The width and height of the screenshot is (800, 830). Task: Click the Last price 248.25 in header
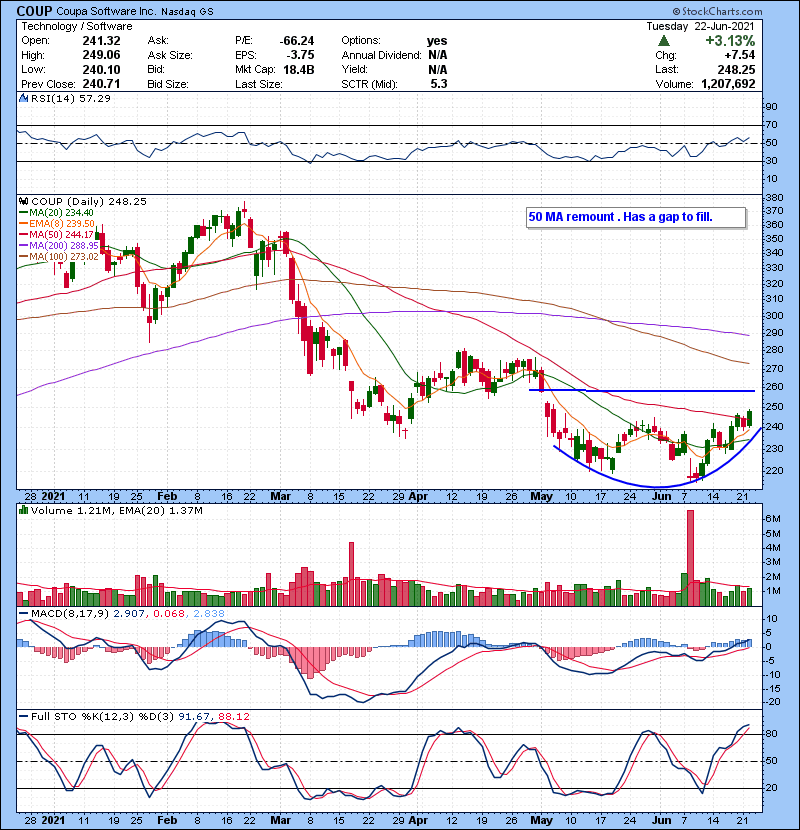click(736, 69)
